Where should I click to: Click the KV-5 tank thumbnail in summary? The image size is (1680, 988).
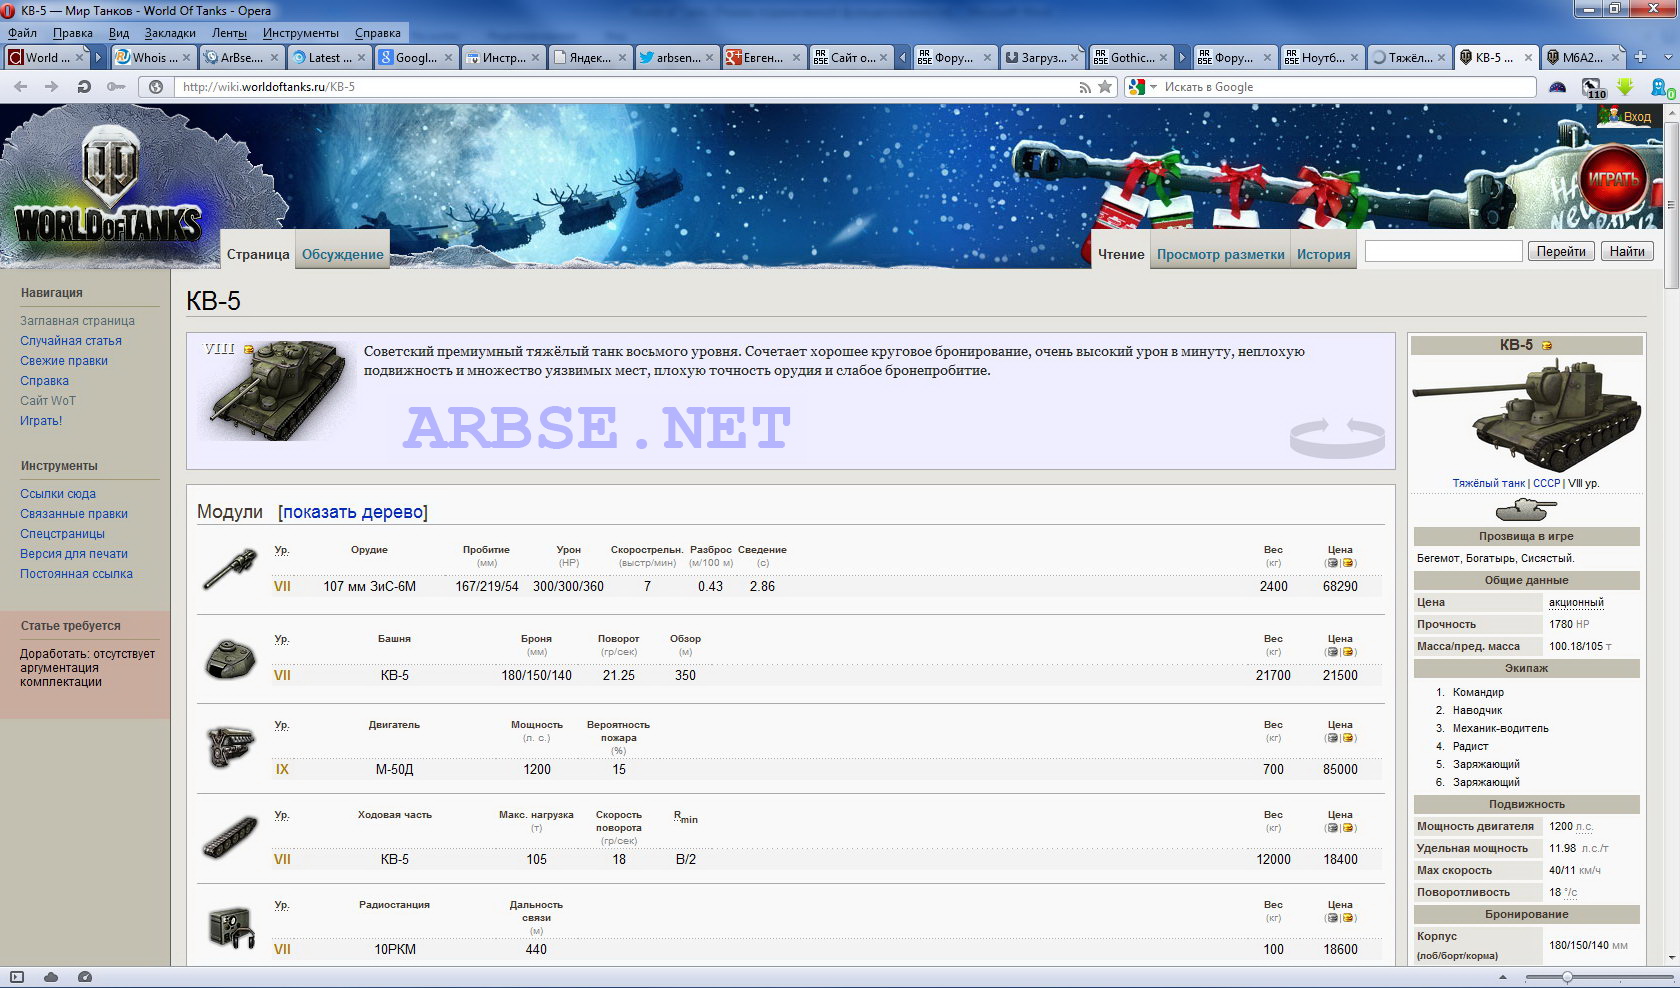277,390
